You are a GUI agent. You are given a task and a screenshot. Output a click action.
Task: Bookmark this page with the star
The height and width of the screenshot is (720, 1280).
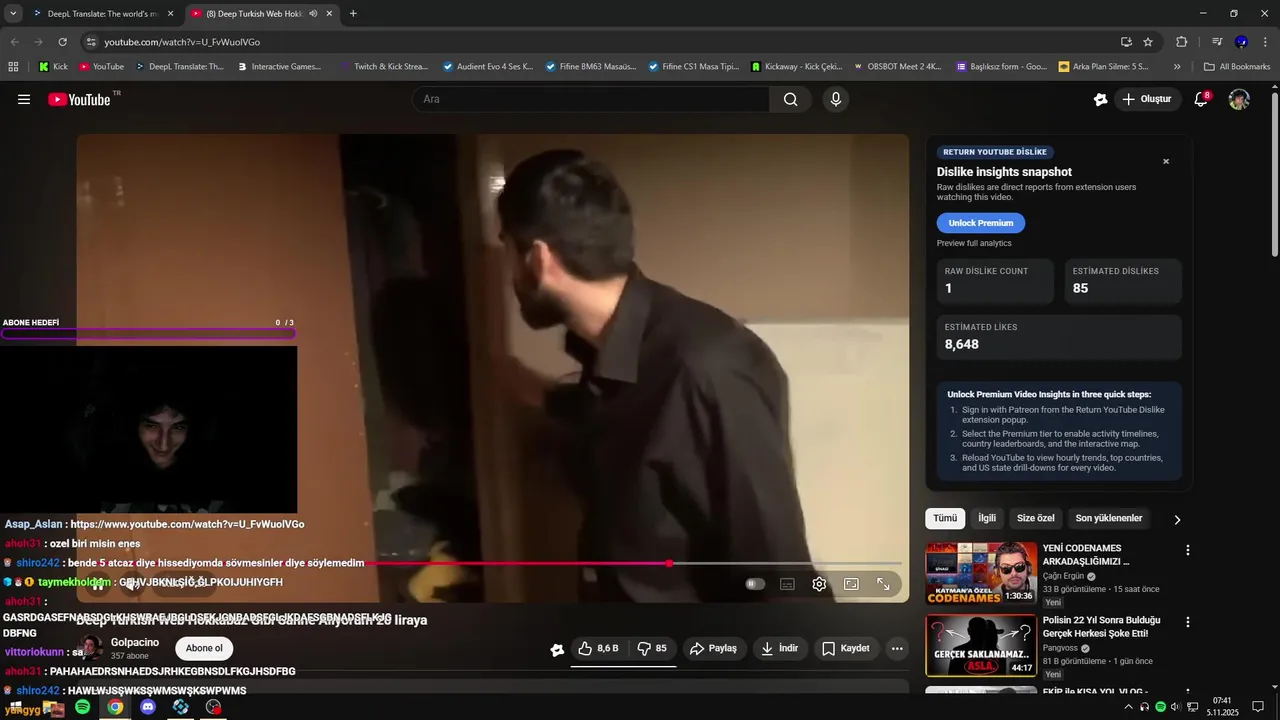pos(1148,42)
